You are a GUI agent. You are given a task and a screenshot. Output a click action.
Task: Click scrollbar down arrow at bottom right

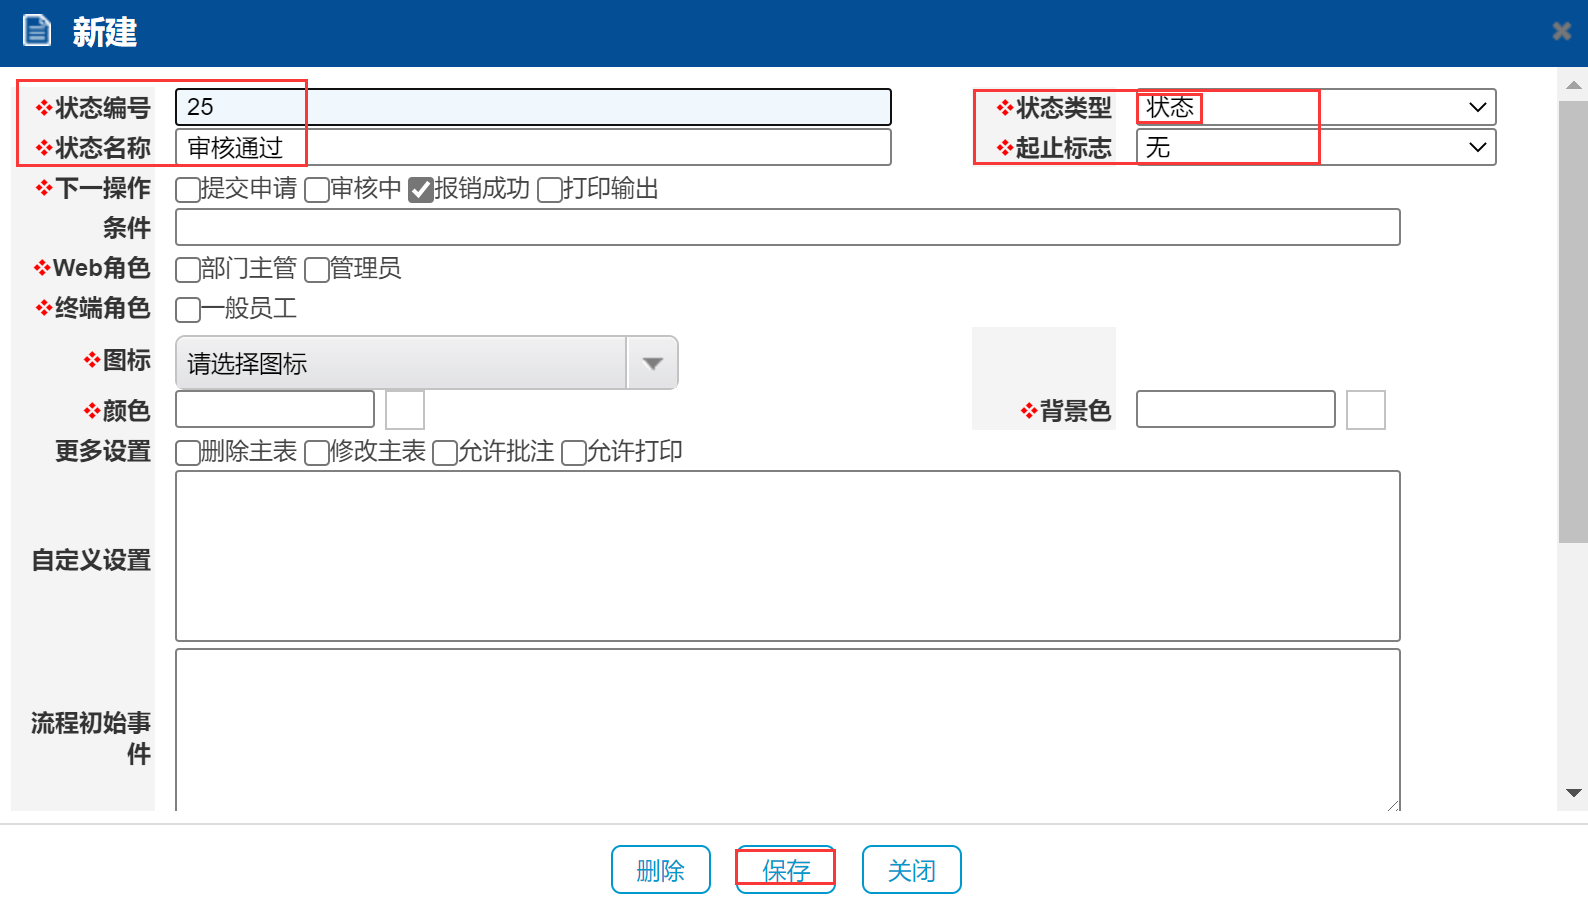[x=1573, y=793]
